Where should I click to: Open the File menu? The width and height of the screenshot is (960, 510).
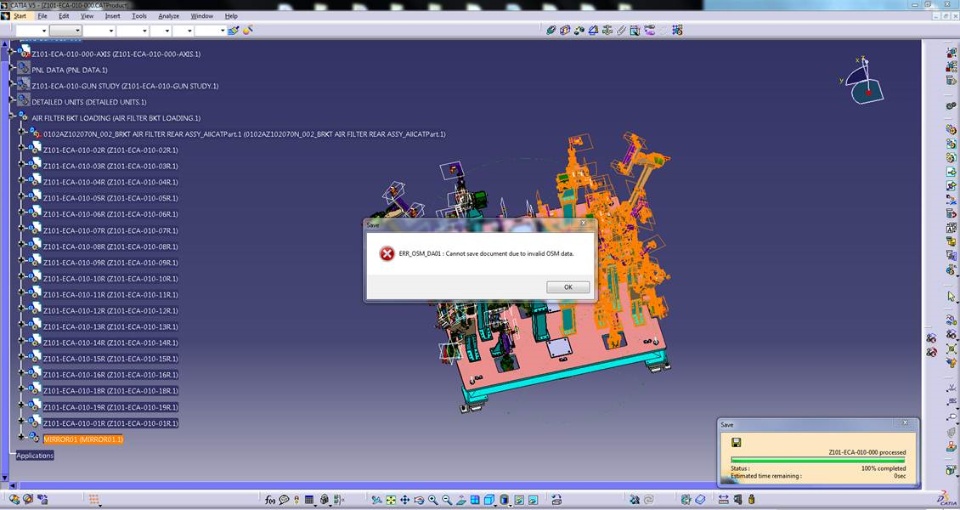click(x=42, y=16)
